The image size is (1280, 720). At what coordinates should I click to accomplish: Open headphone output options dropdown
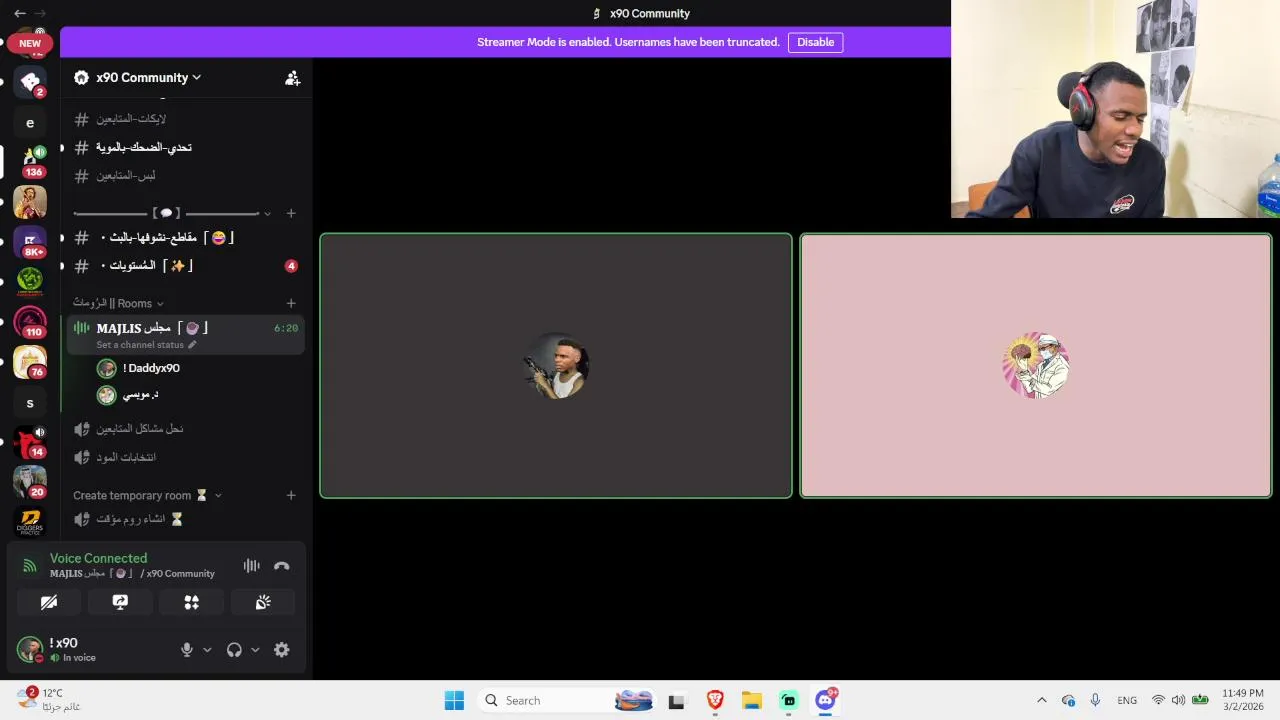[x=255, y=650]
